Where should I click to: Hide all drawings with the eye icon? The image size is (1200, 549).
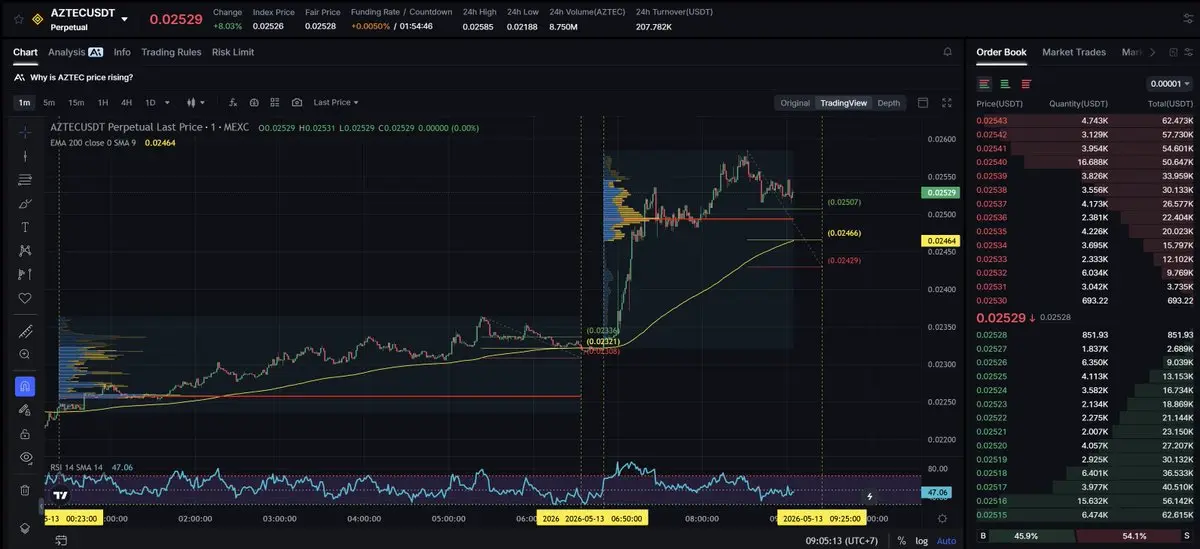tap(25, 457)
